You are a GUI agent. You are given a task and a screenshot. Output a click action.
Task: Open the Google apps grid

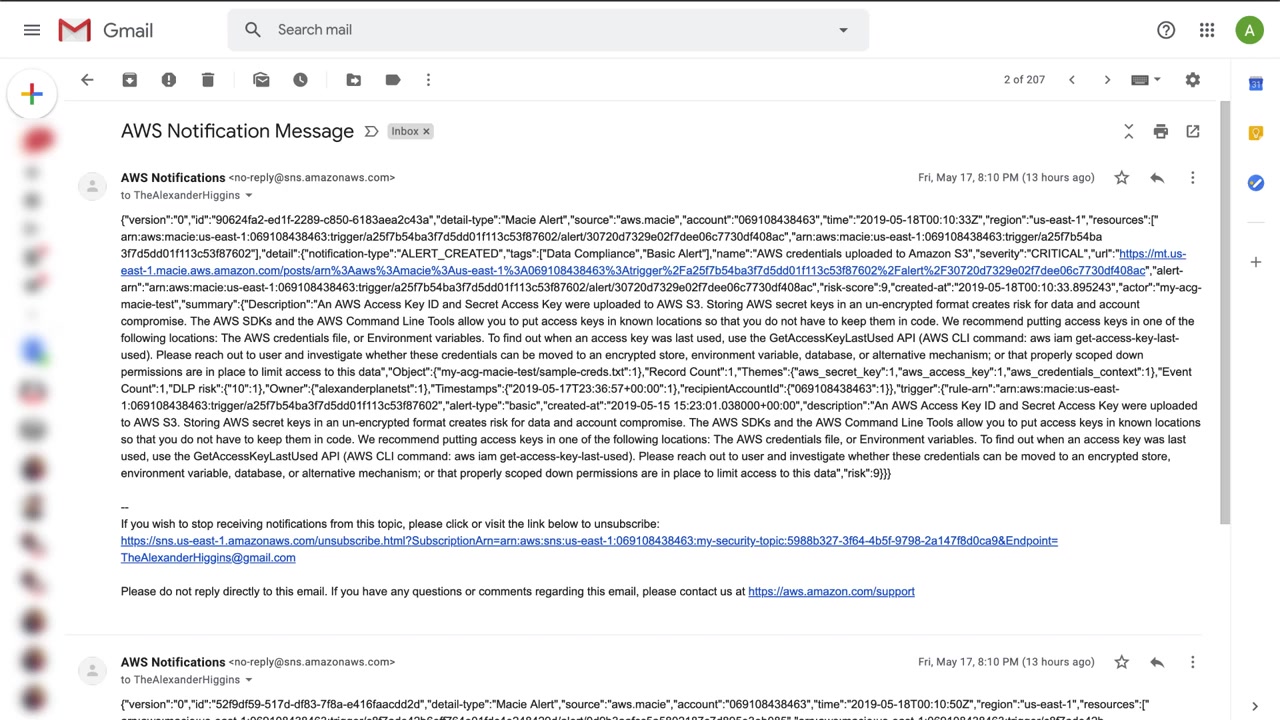pyautogui.click(x=1207, y=30)
